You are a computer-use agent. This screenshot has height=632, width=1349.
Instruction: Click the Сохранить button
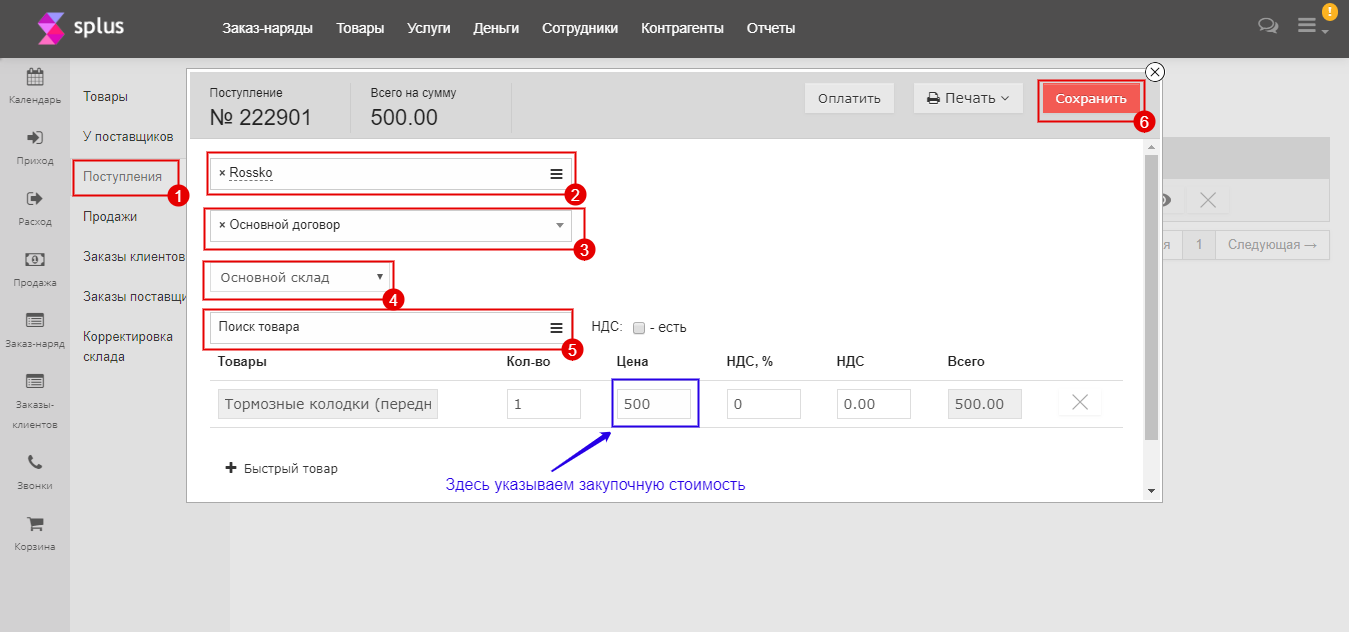click(1091, 98)
